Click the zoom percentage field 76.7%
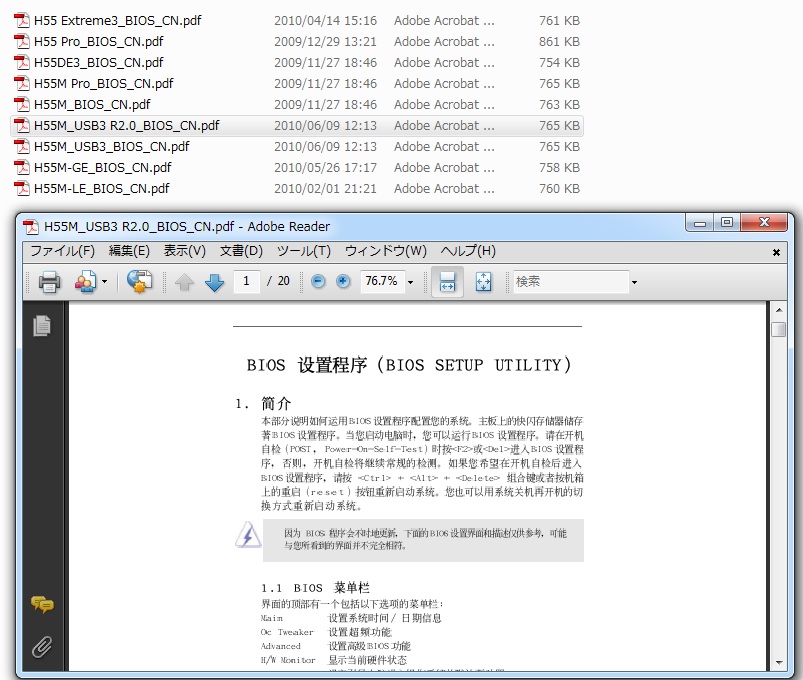The height and width of the screenshot is (680, 803). pyautogui.click(x=383, y=281)
